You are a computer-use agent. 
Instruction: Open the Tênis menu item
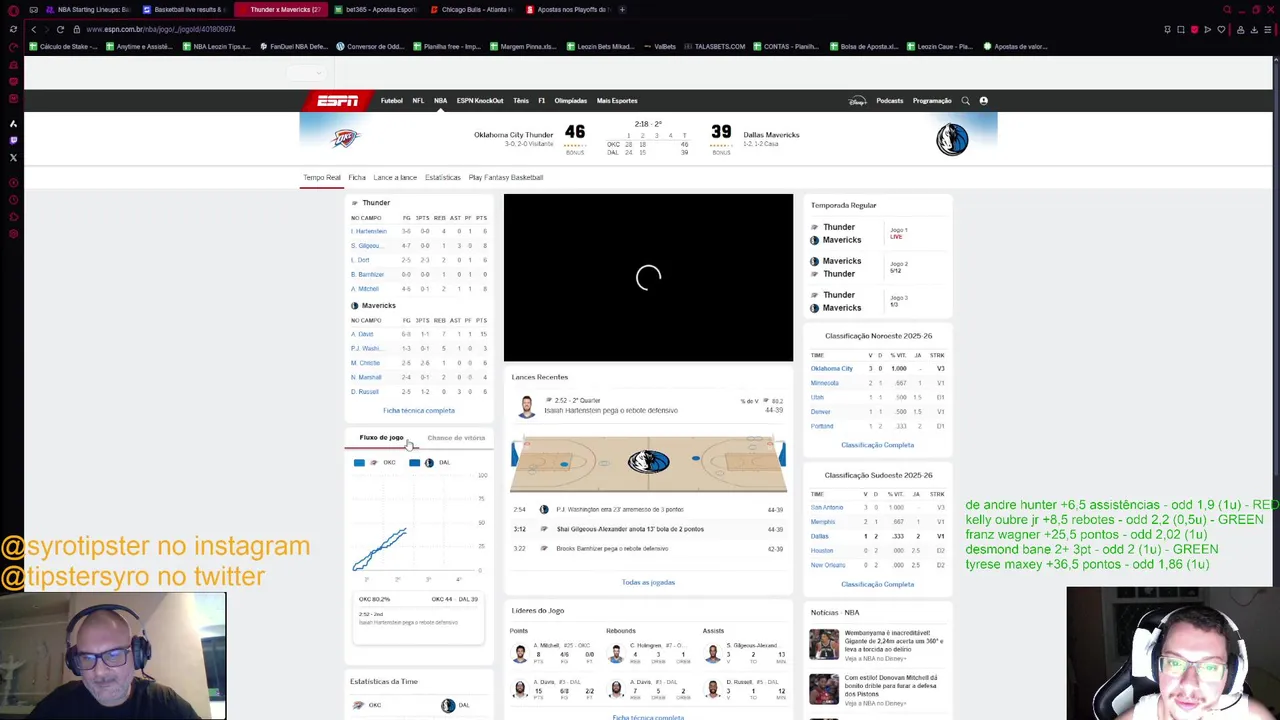click(521, 101)
